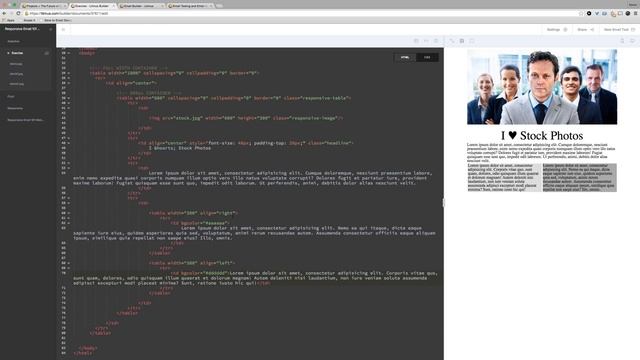Open the Email Builder - Litmus browser tab
640x360 pixels.
pos(142,6)
